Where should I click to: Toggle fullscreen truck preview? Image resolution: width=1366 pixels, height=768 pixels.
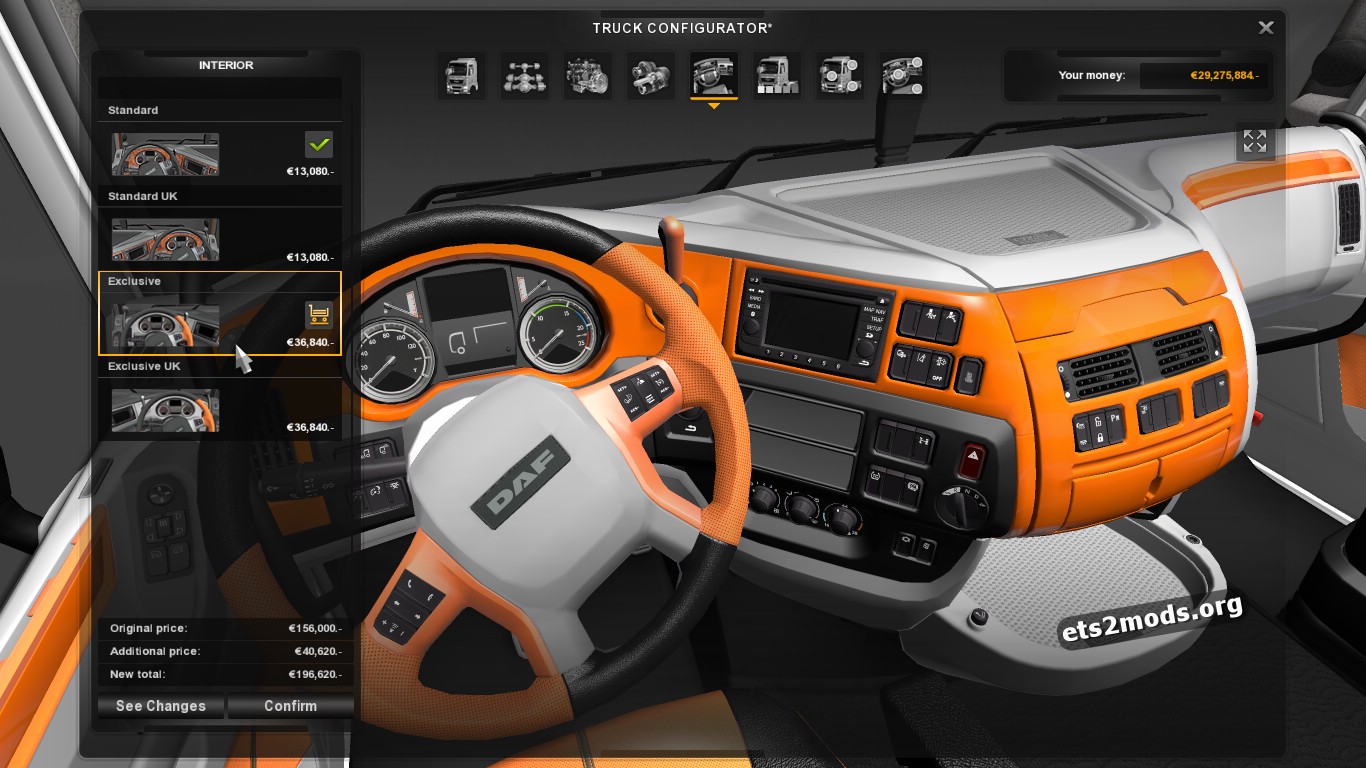click(1254, 141)
